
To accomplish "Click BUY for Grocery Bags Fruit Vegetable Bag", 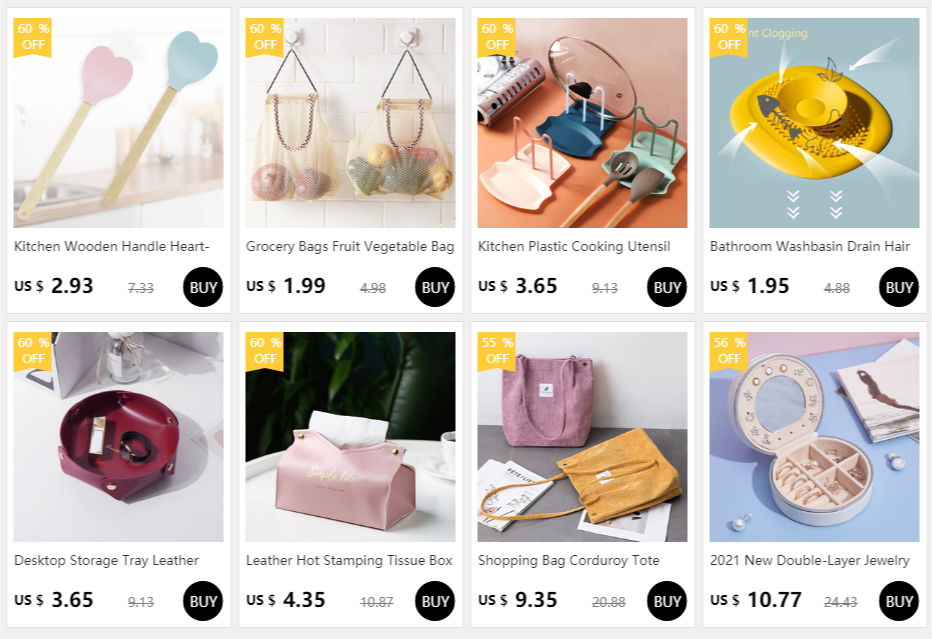I will [x=434, y=287].
